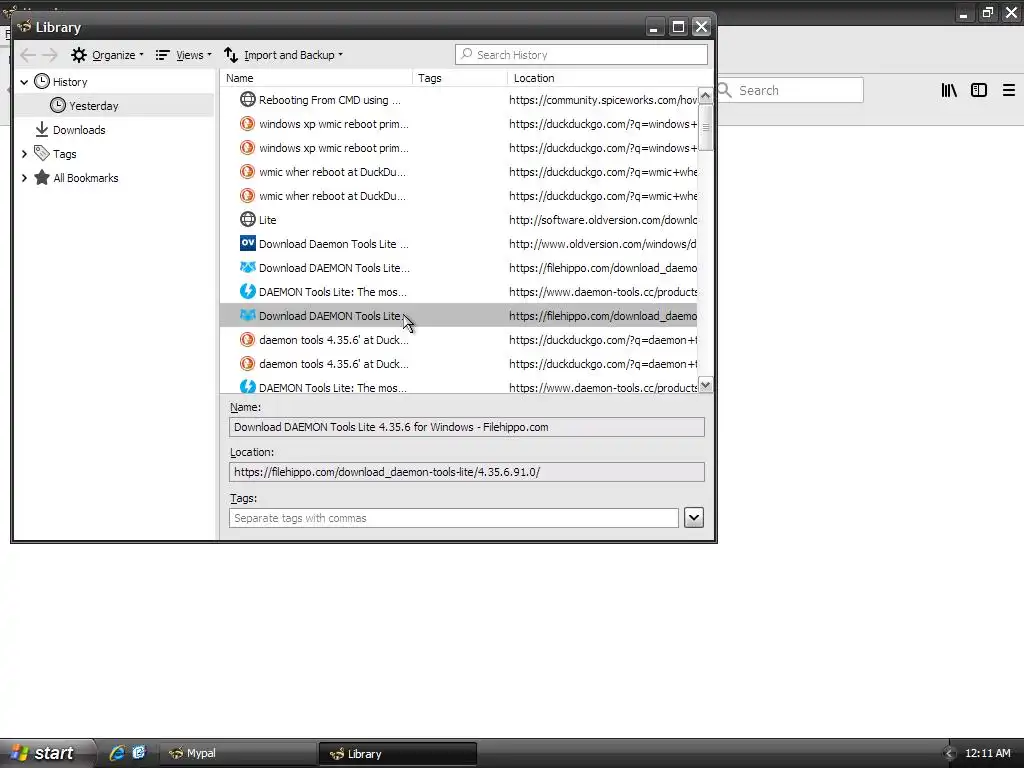Click the list scrollbar down arrow

(705, 385)
